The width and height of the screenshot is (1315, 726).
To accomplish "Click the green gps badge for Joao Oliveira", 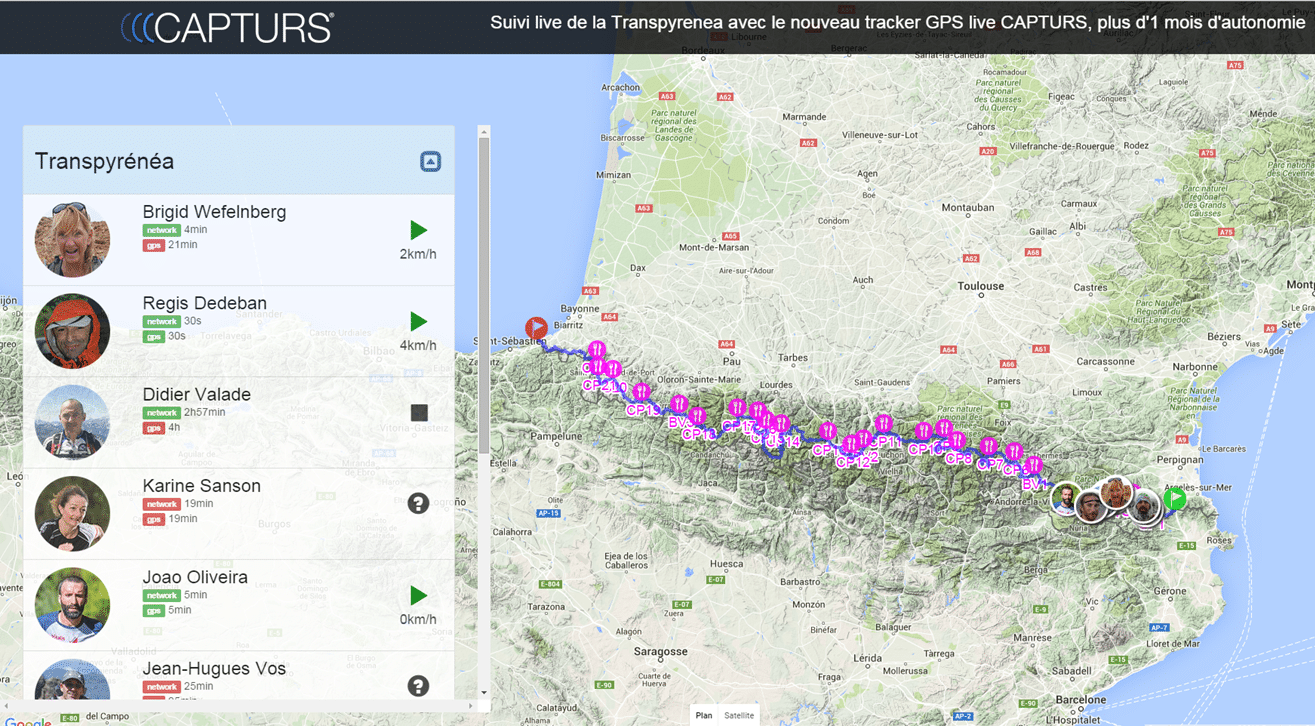I will tap(153, 610).
